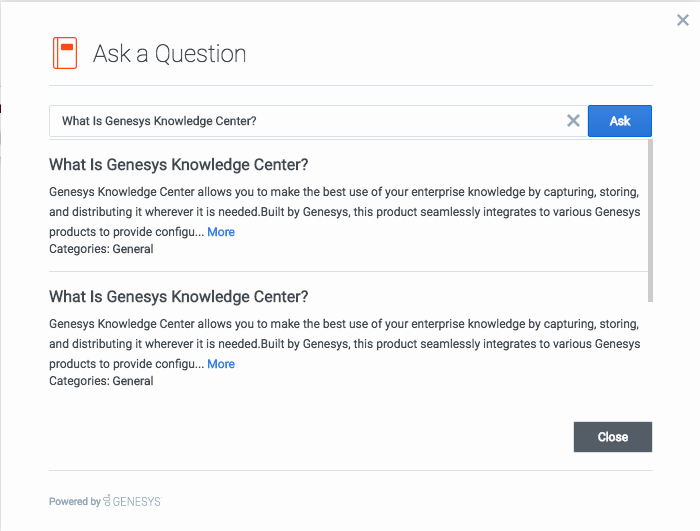The image size is (700, 531).
Task: Dismiss dialog using top-right X icon
Action: pos(682,20)
